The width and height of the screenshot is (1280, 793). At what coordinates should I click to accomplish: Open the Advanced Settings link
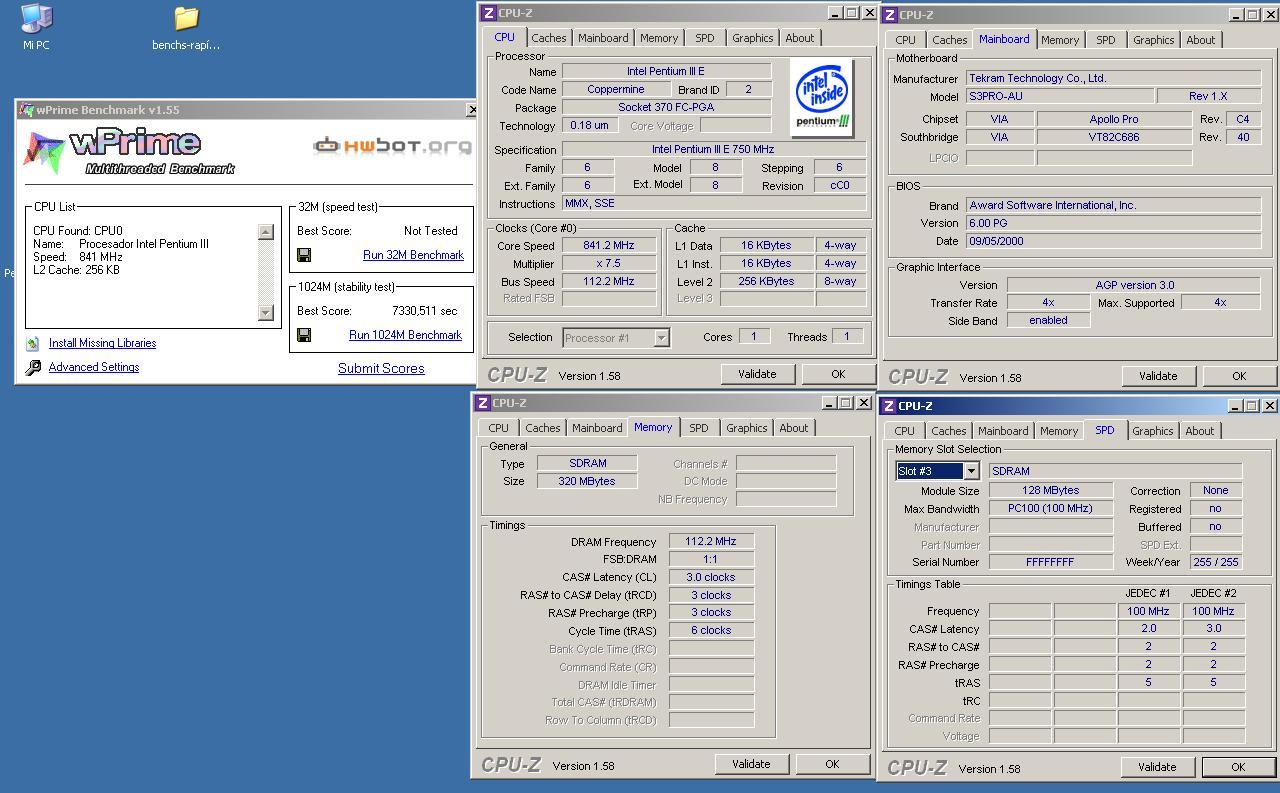coord(94,367)
